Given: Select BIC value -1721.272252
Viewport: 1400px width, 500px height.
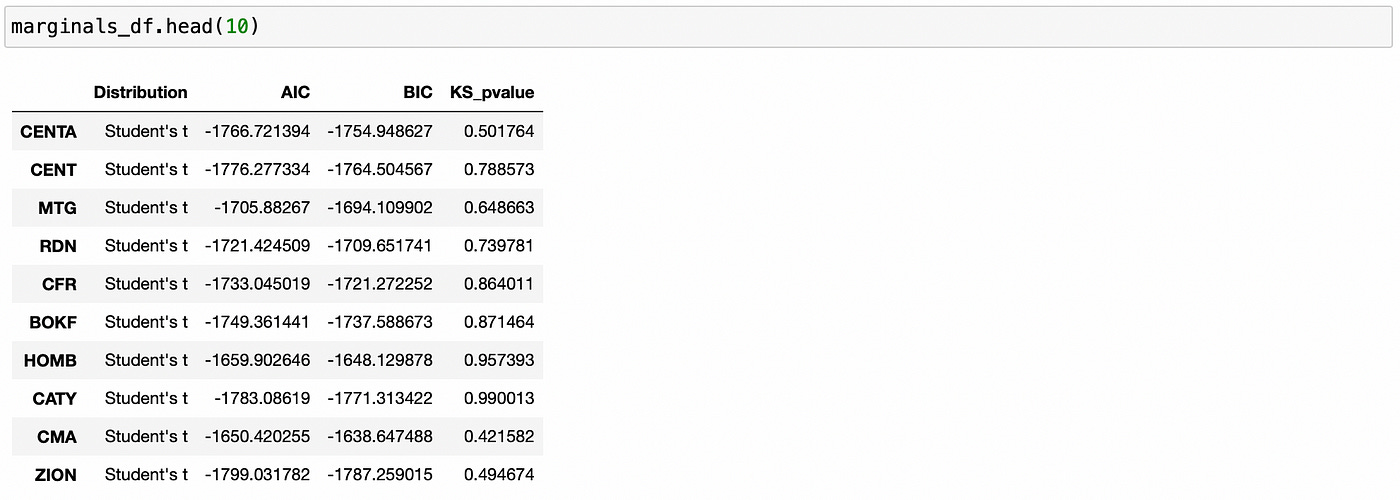Looking at the screenshot, I should tap(380, 284).
